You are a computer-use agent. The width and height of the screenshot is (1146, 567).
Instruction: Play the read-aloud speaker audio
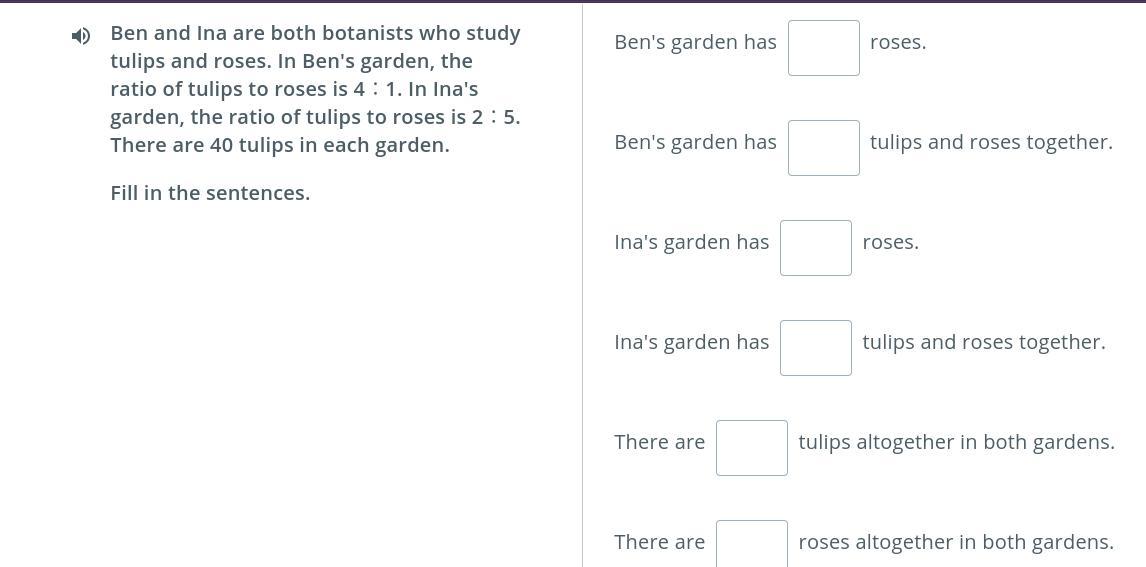[x=81, y=36]
